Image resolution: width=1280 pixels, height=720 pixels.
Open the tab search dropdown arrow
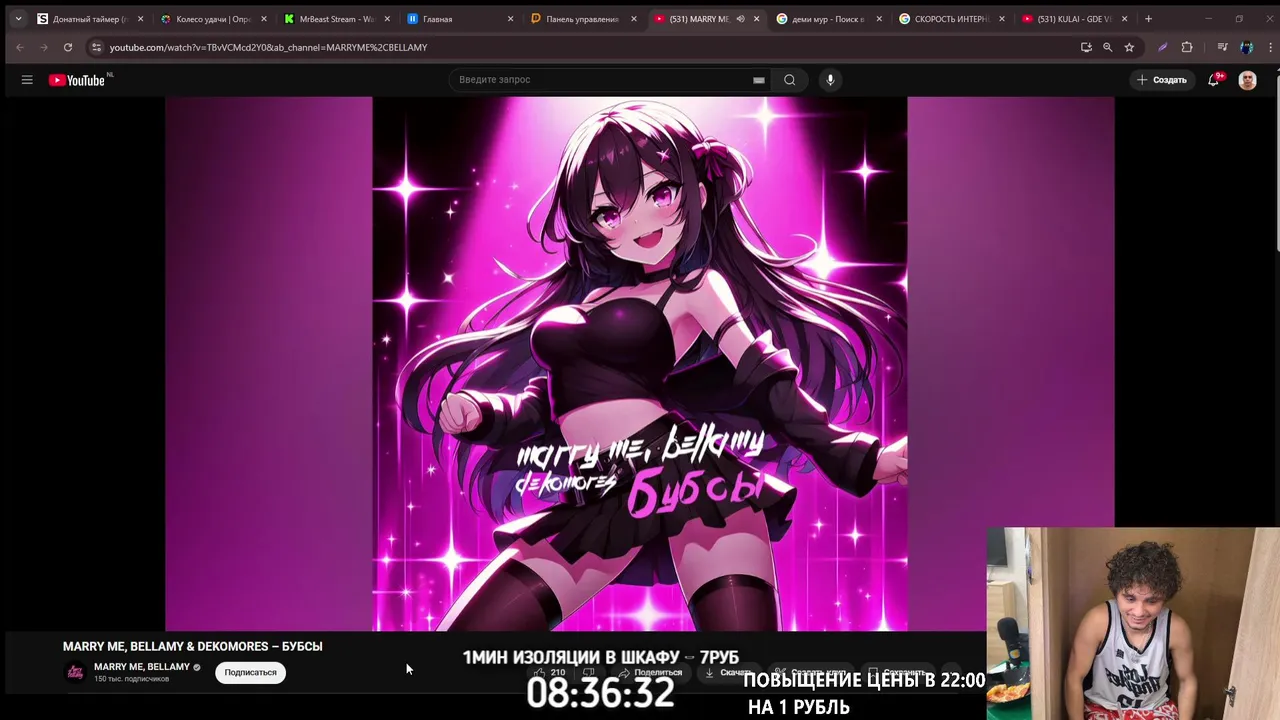(18, 19)
